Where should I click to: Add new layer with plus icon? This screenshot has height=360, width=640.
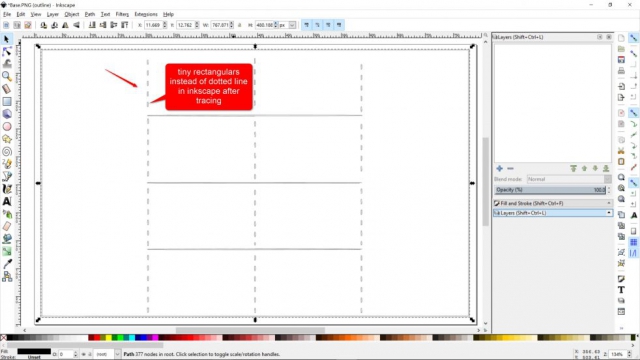tap(499, 168)
